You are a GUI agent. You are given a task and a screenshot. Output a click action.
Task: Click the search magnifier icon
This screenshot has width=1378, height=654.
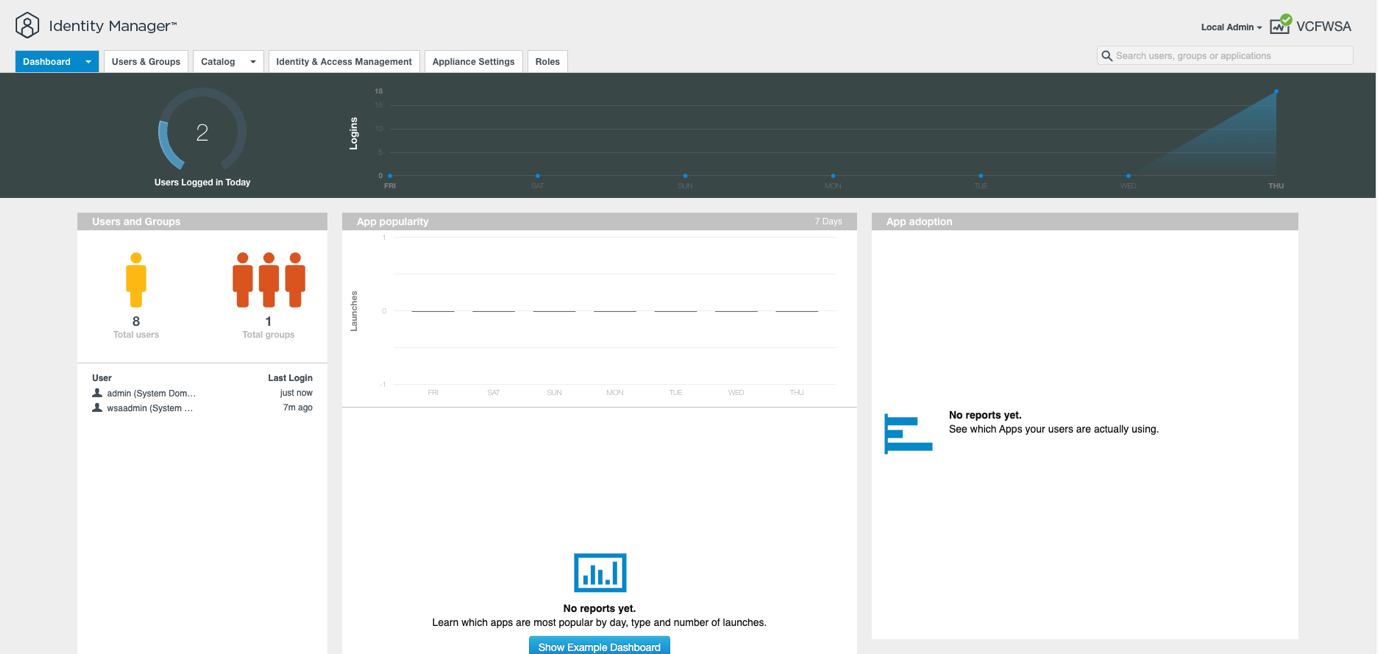pos(1107,56)
